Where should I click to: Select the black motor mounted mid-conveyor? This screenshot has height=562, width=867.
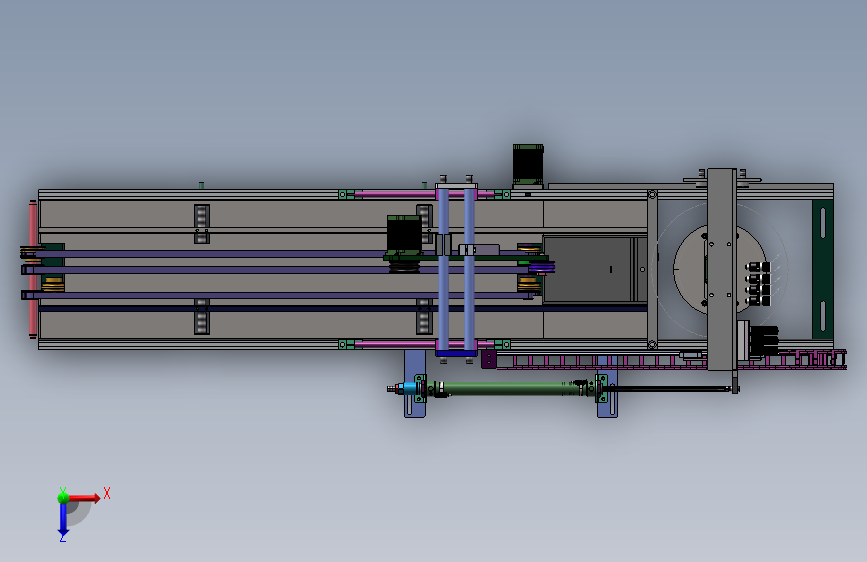point(404,234)
